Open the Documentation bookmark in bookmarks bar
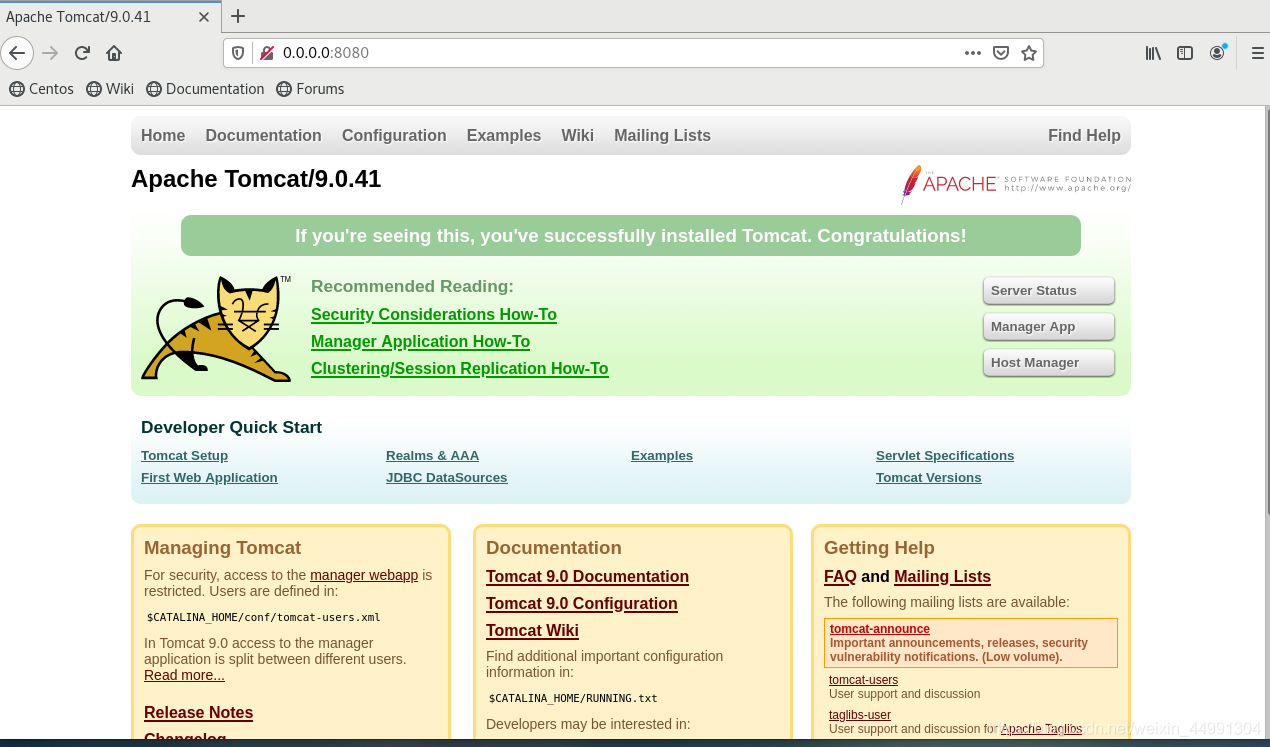Screen dimensions: 1270x747 pyautogui.click(x=205, y=89)
